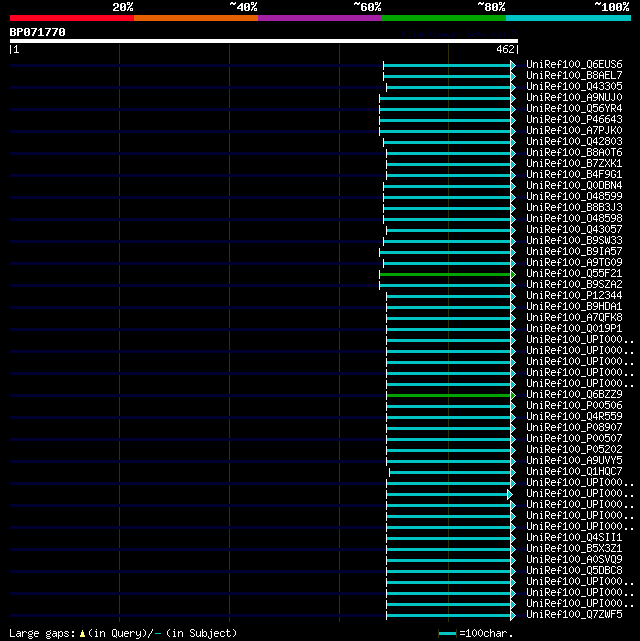Open hit UniRef100_B9IA57
The image size is (640, 641).
(x=574, y=252)
